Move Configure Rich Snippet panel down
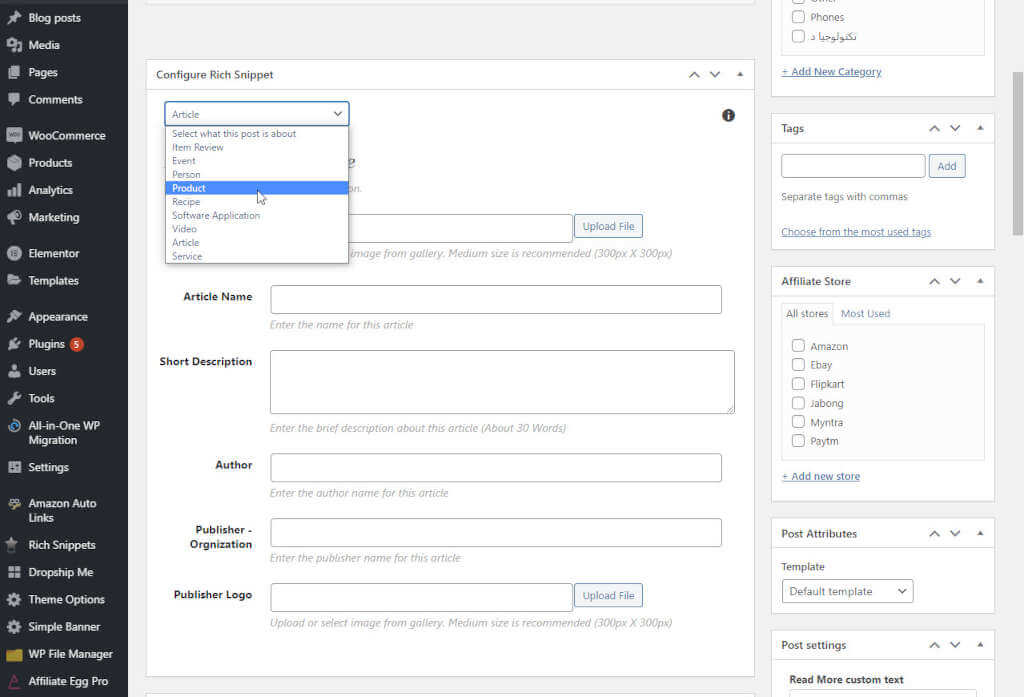The width and height of the screenshot is (1024, 697). (x=715, y=75)
